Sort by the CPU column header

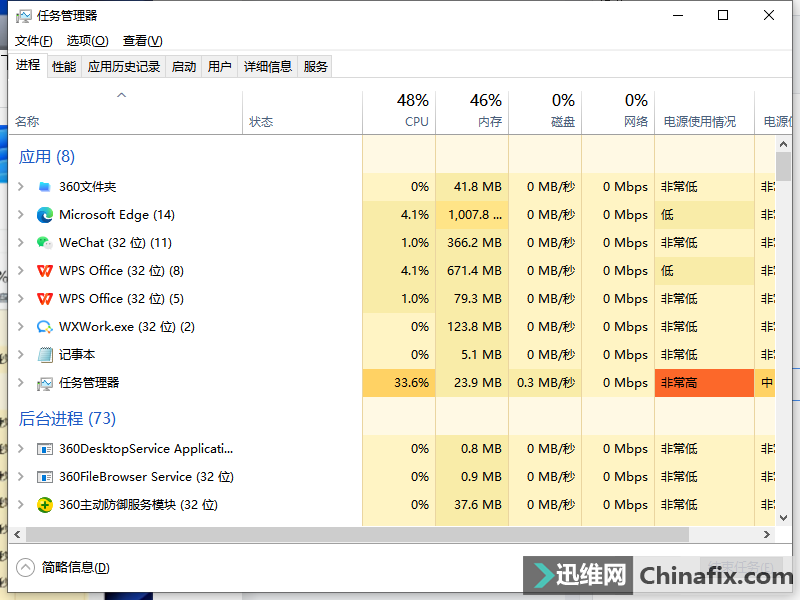click(399, 111)
